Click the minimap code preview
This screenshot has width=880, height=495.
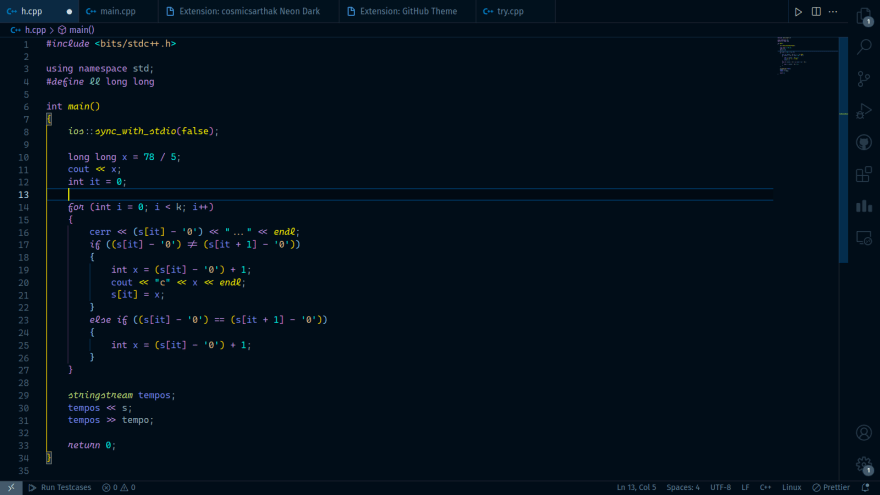(808, 55)
